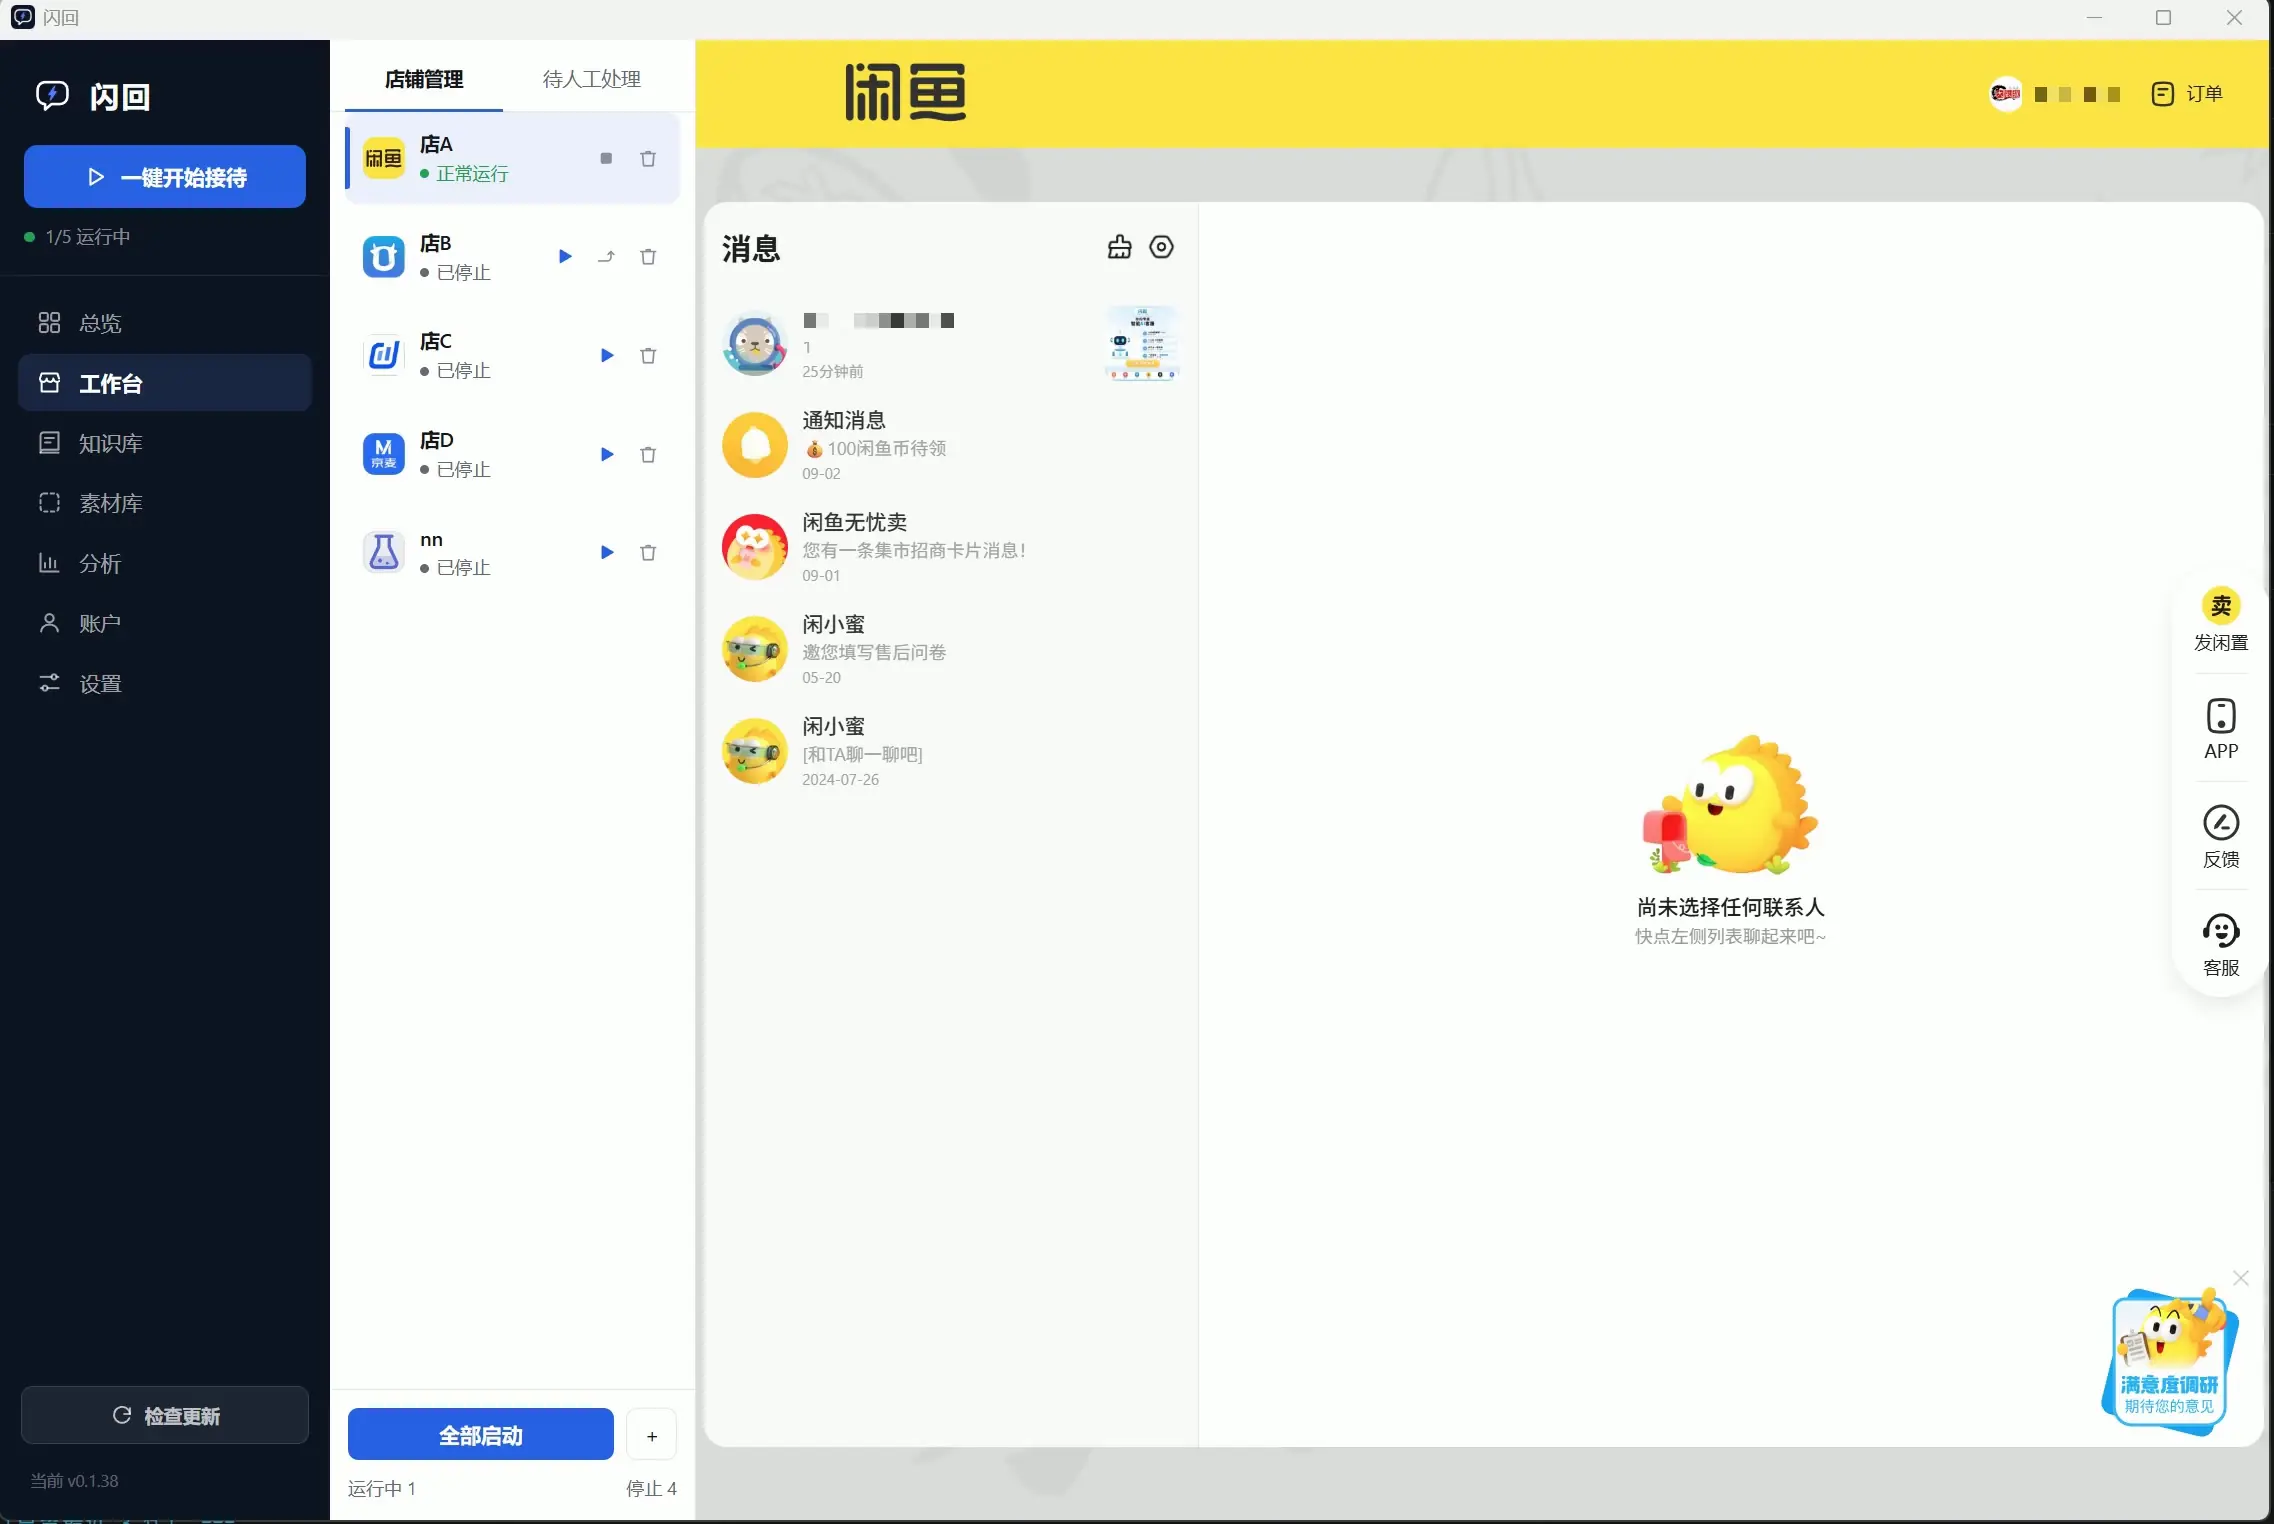Image resolution: width=2274 pixels, height=1524 pixels.
Task: Click the 通知消息 yellow avatar
Action: click(754, 445)
